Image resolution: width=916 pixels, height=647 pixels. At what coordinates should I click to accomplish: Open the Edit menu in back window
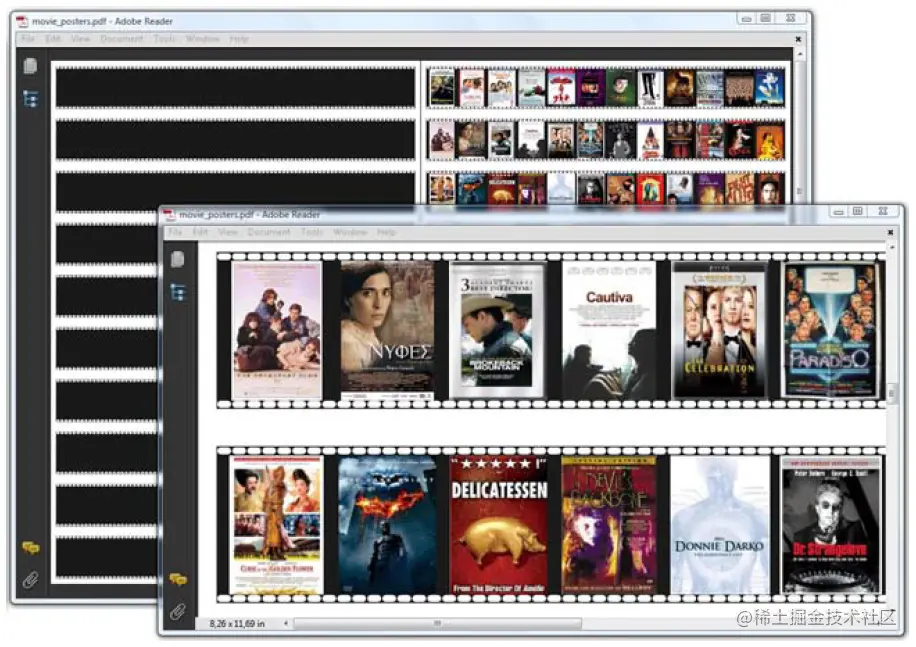(53, 39)
